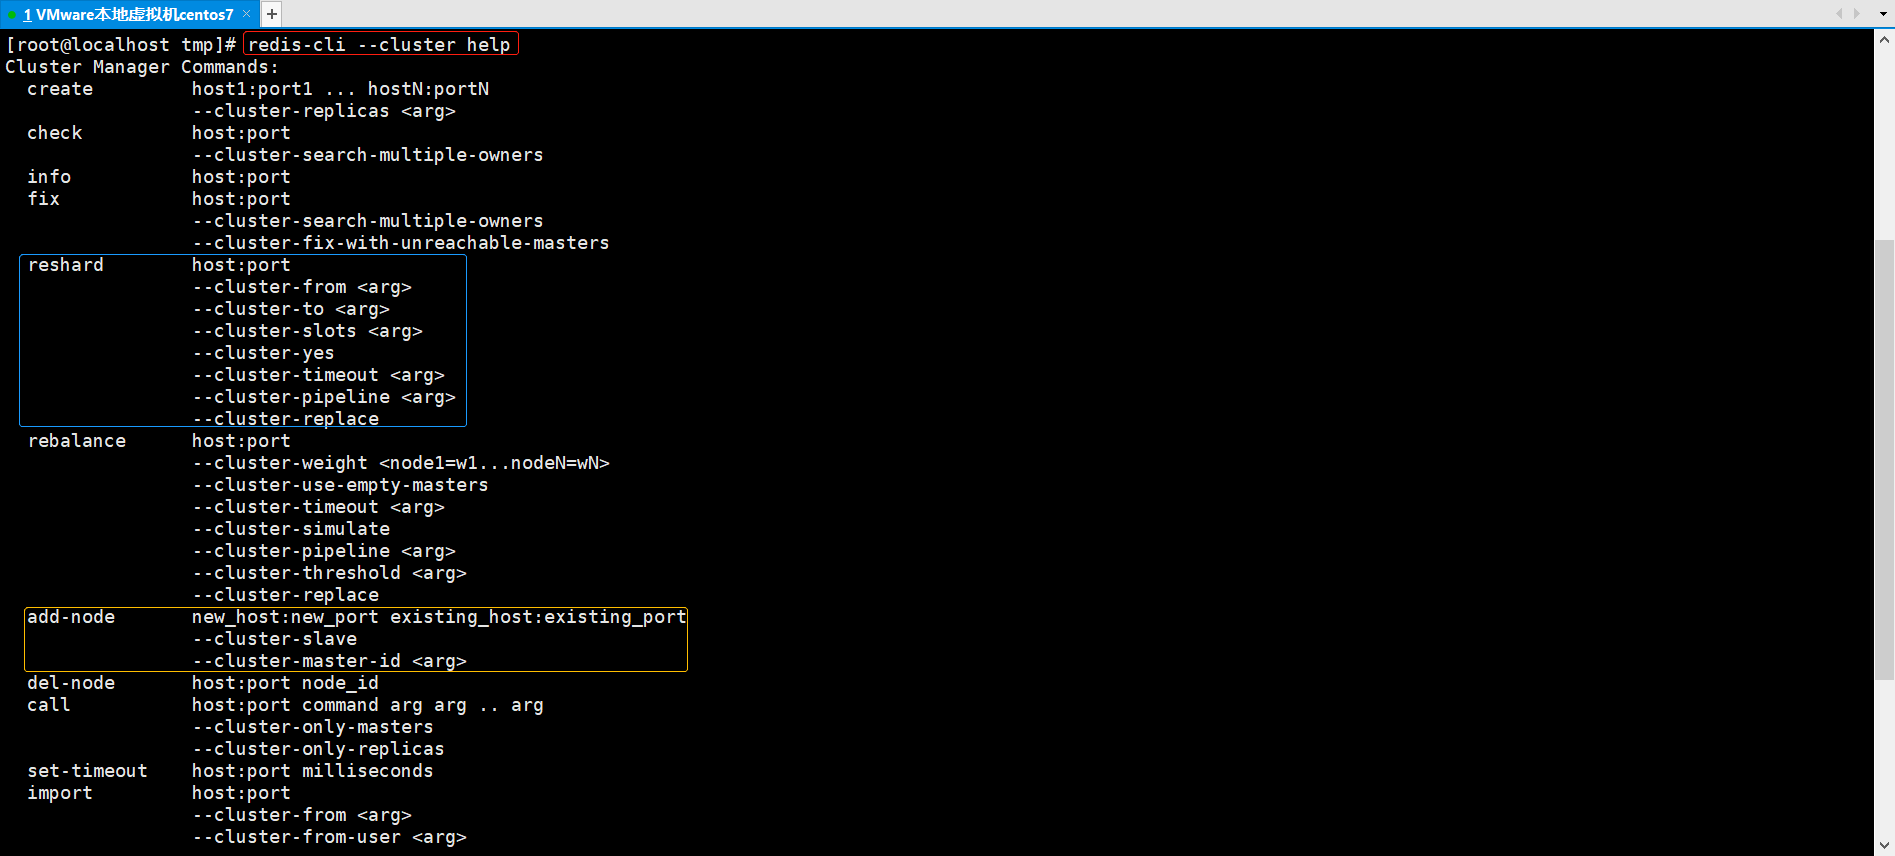Click 'host:port command arg arg .. arg' text
The width and height of the screenshot is (1895, 856).
point(368,705)
